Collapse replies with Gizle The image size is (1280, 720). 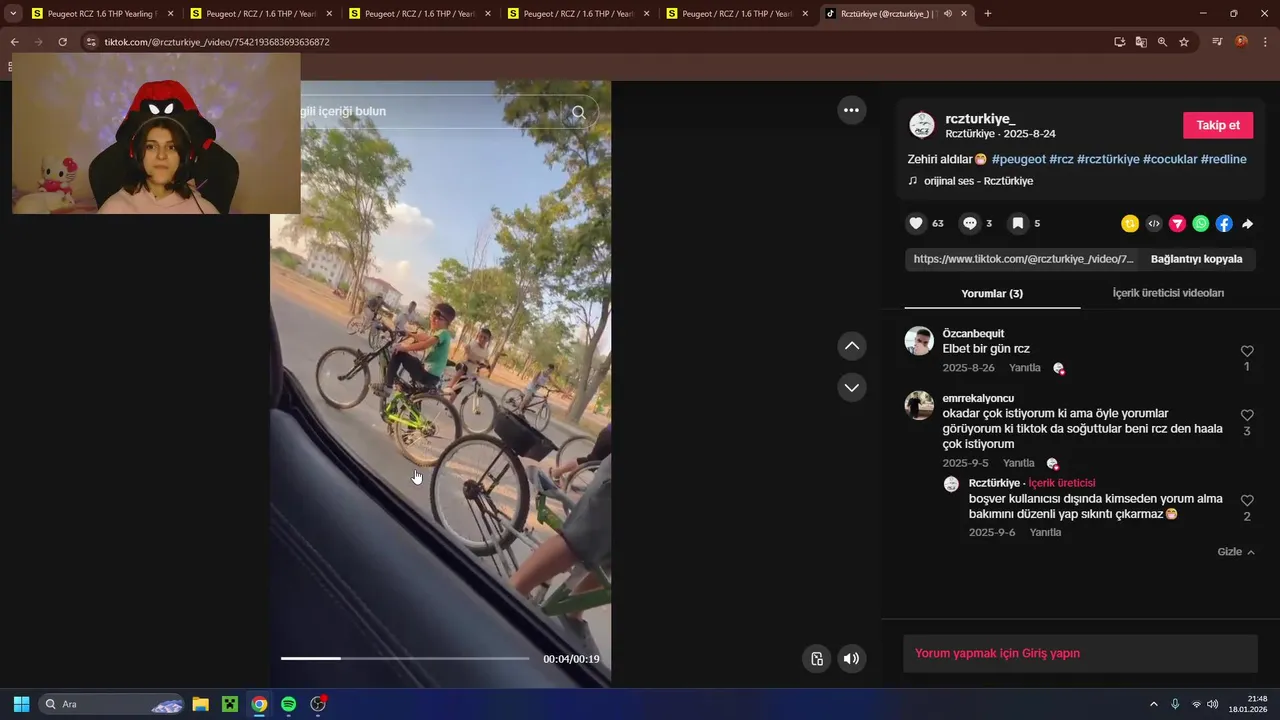(1236, 552)
